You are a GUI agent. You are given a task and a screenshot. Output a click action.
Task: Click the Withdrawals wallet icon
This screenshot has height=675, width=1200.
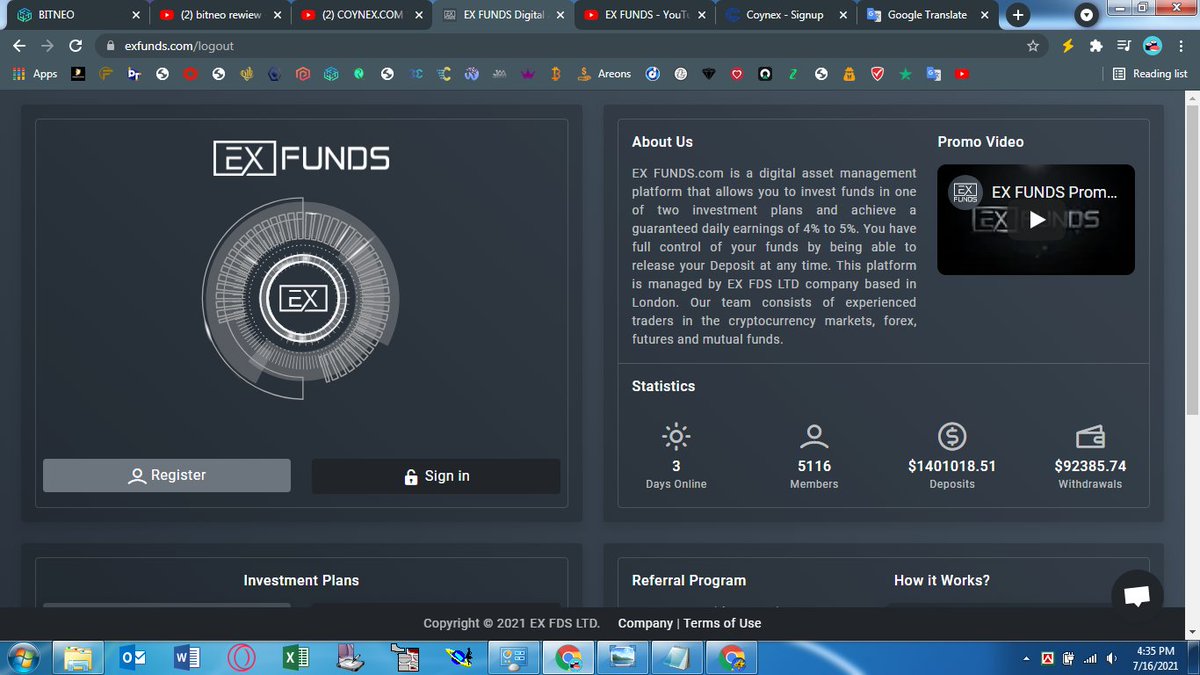click(x=1090, y=437)
